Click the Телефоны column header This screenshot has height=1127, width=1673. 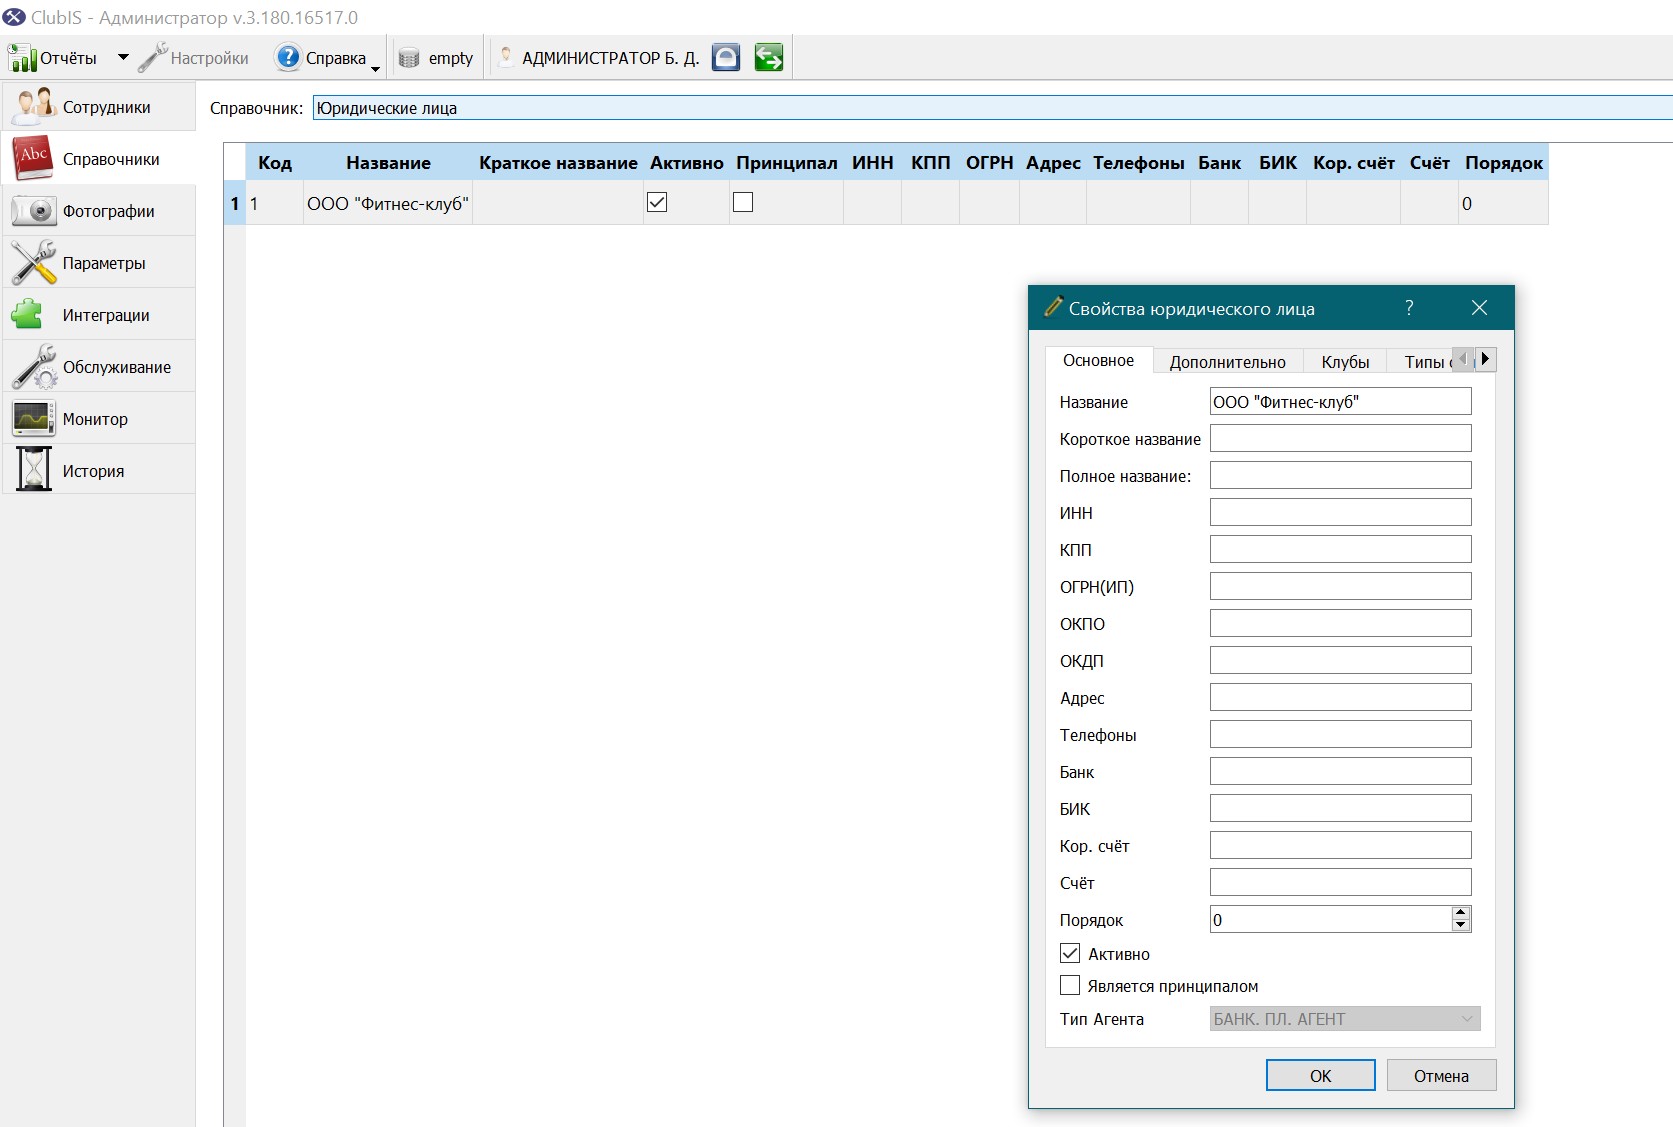pyautogui.click(x=1138, y=163)
